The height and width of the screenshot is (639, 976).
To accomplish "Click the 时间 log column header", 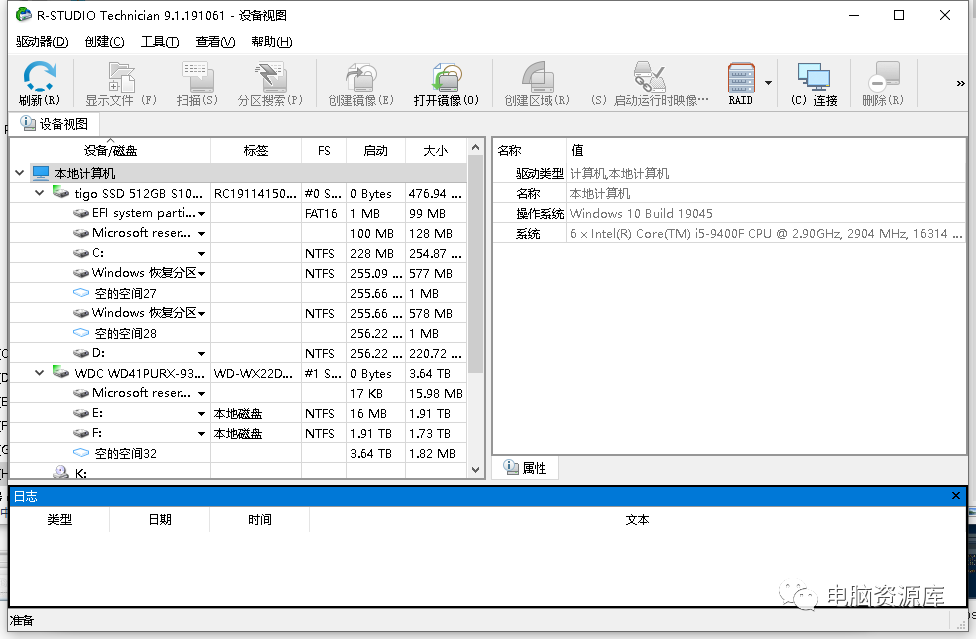I will [260, 520].
